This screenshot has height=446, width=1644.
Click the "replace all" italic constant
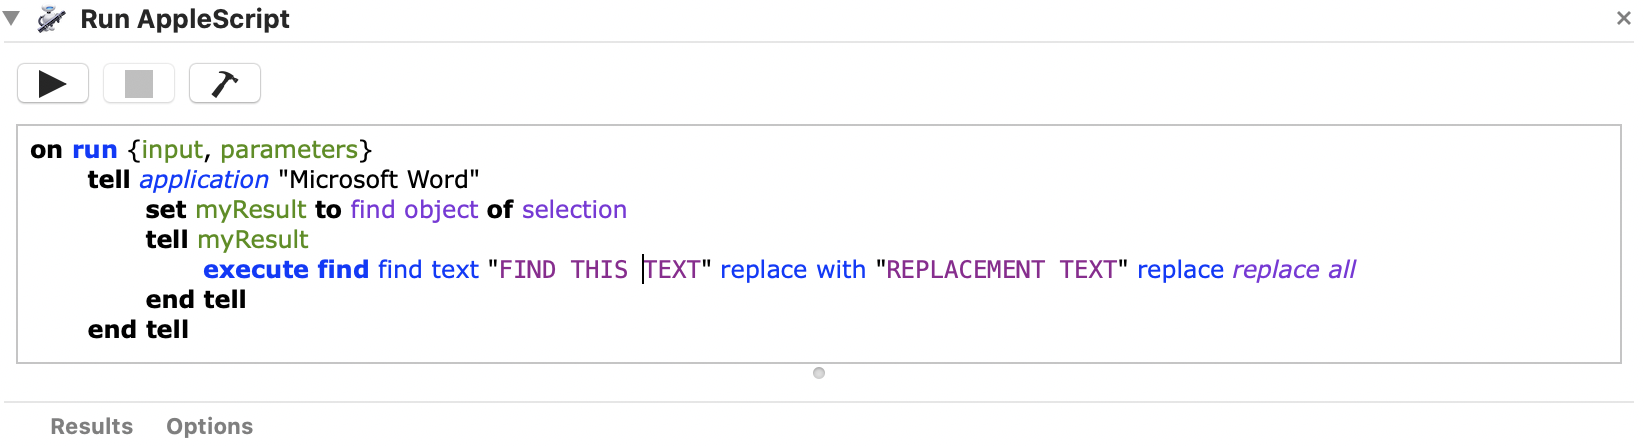1294,270
